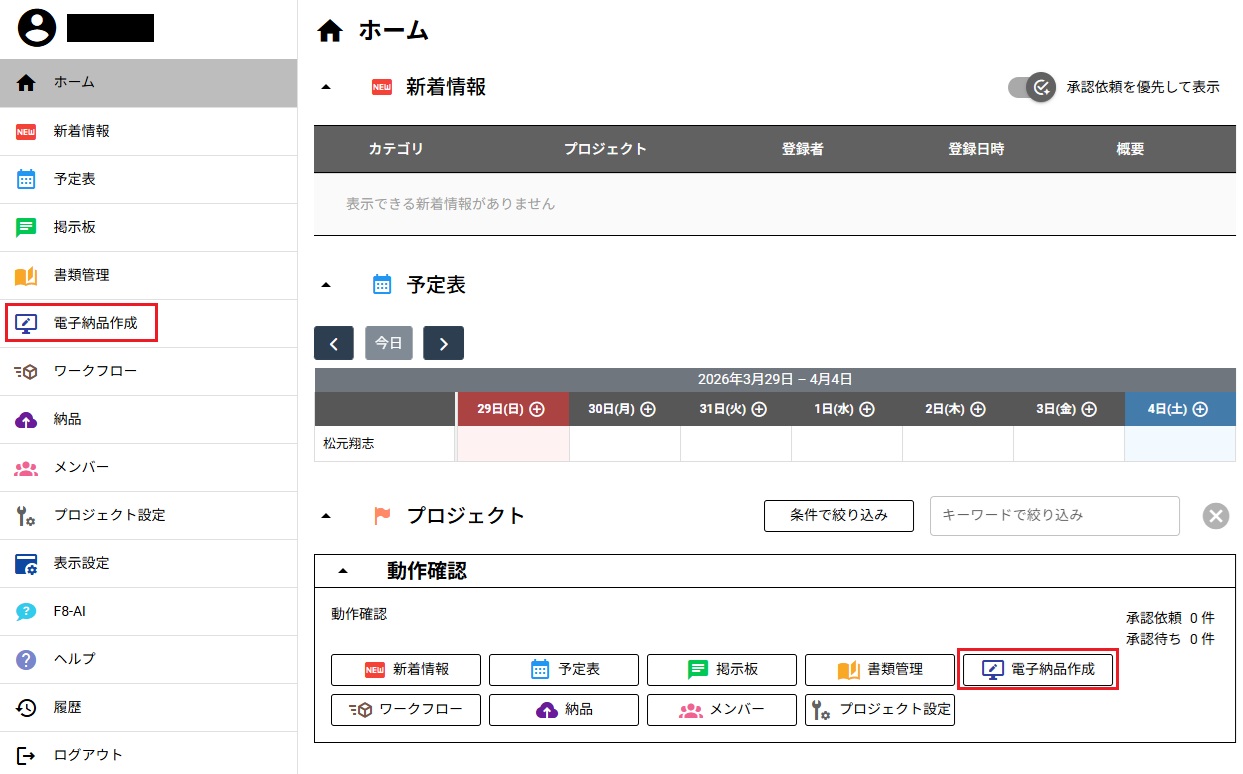Open 書類管理 in the sidebar

[x=148, y=275]
